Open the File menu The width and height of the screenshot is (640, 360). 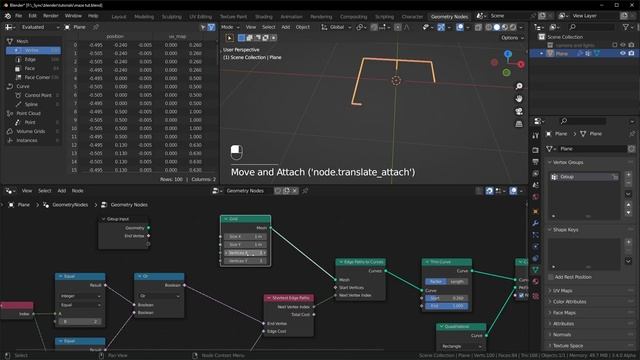18,16
